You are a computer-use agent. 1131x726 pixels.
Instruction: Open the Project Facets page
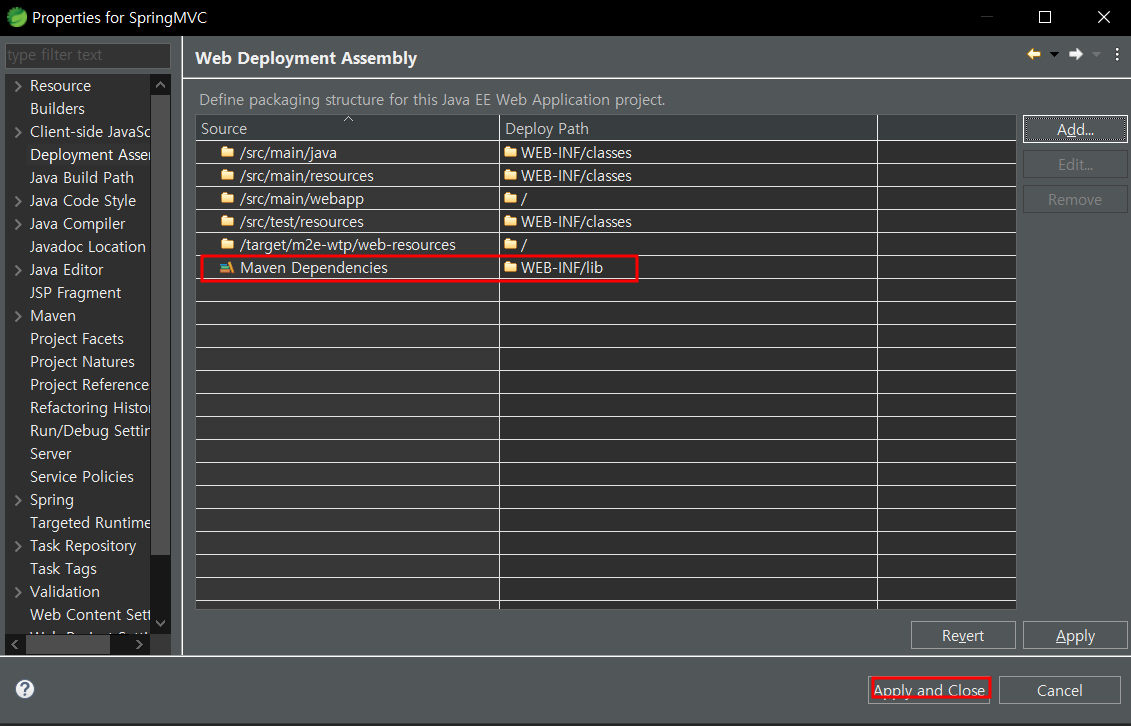click(x=76, y=339)
